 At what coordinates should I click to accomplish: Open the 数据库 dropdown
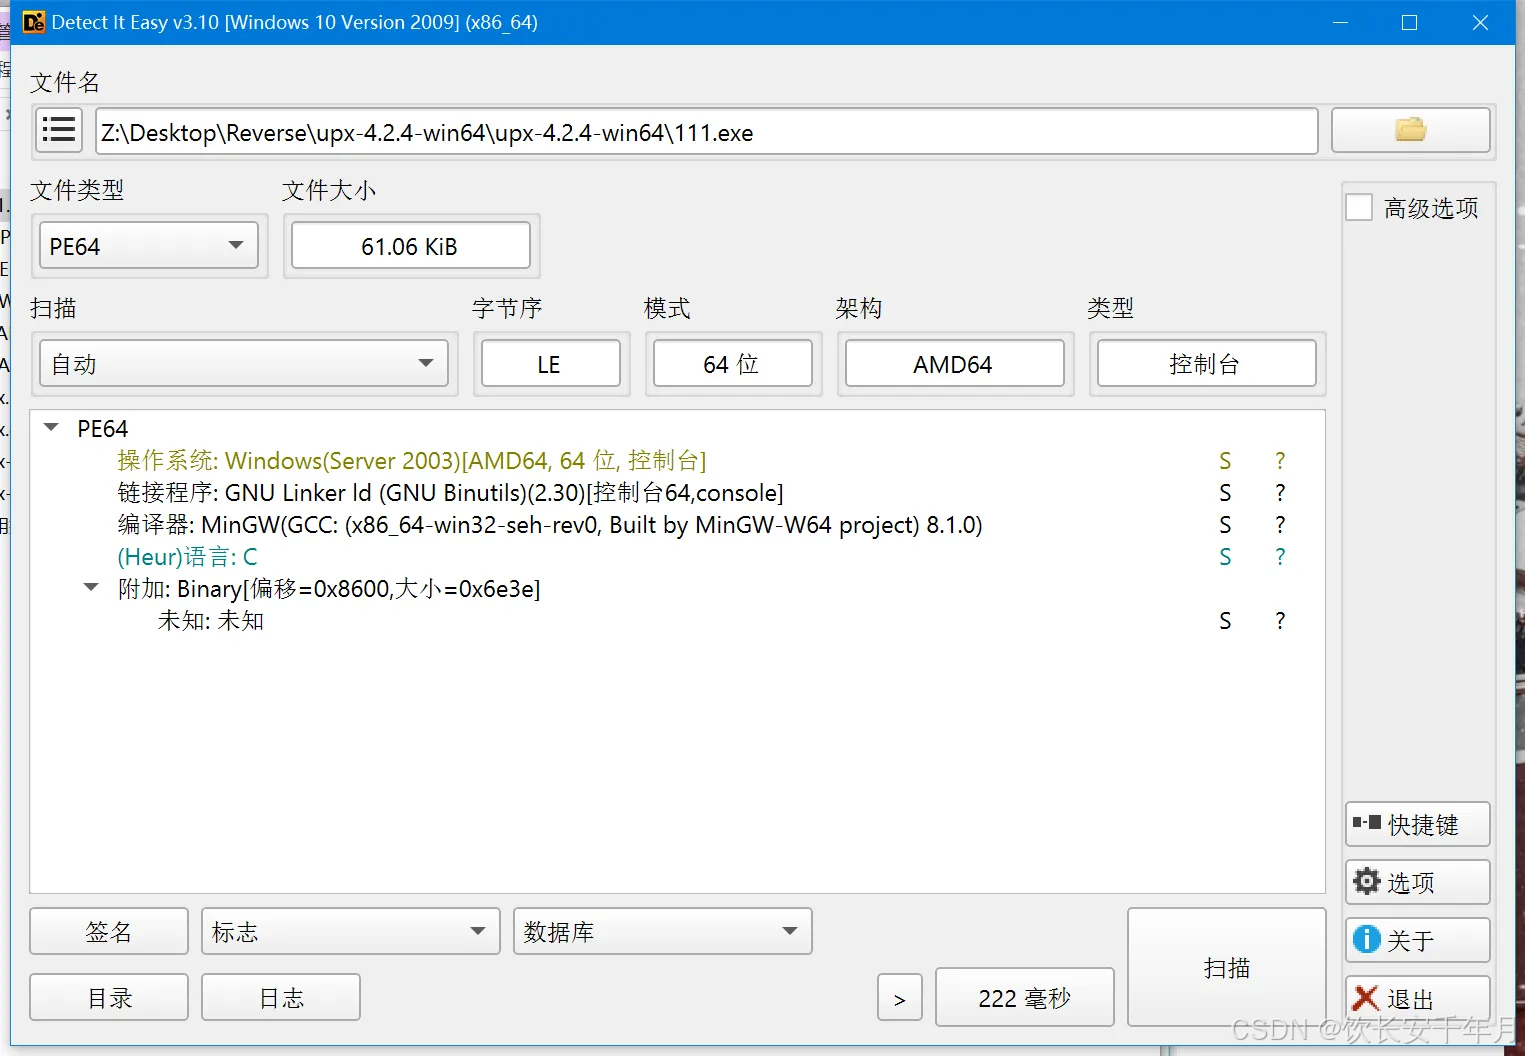click(663, 932)
